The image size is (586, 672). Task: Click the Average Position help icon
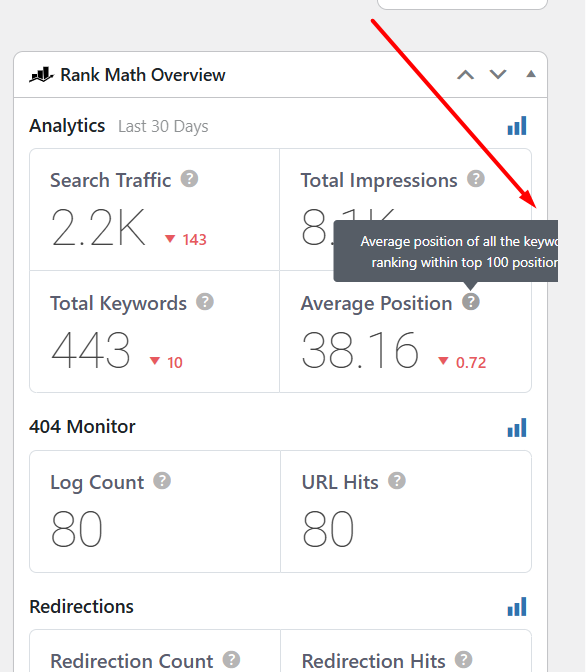point(471,302)
